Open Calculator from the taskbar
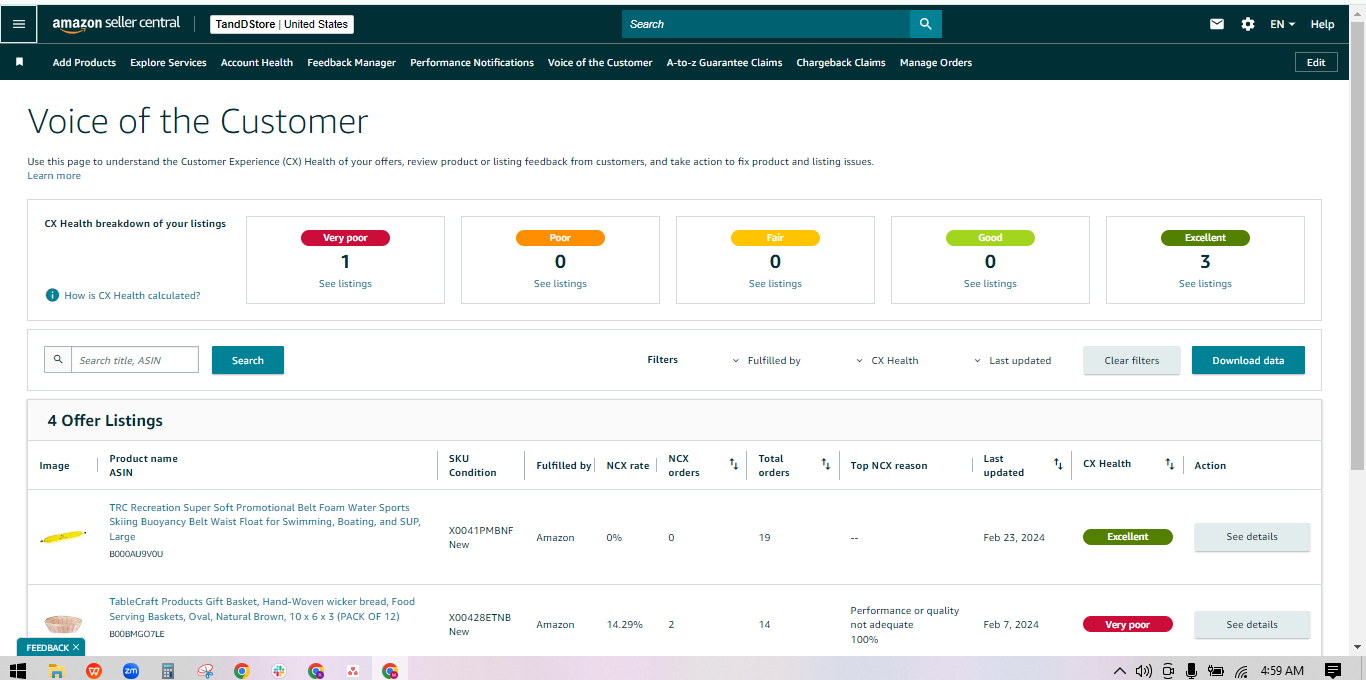This screenshot has height=680, width=1366. coord(168,670)
